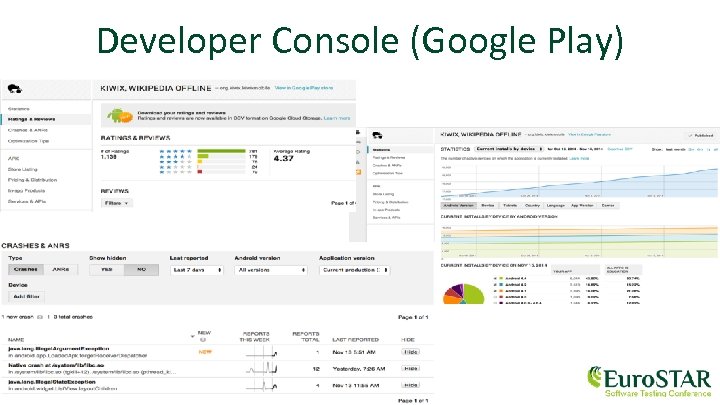Click the weekly sparkline for IllegalStateException
The image size is (720, 405).
pos(261,385)
